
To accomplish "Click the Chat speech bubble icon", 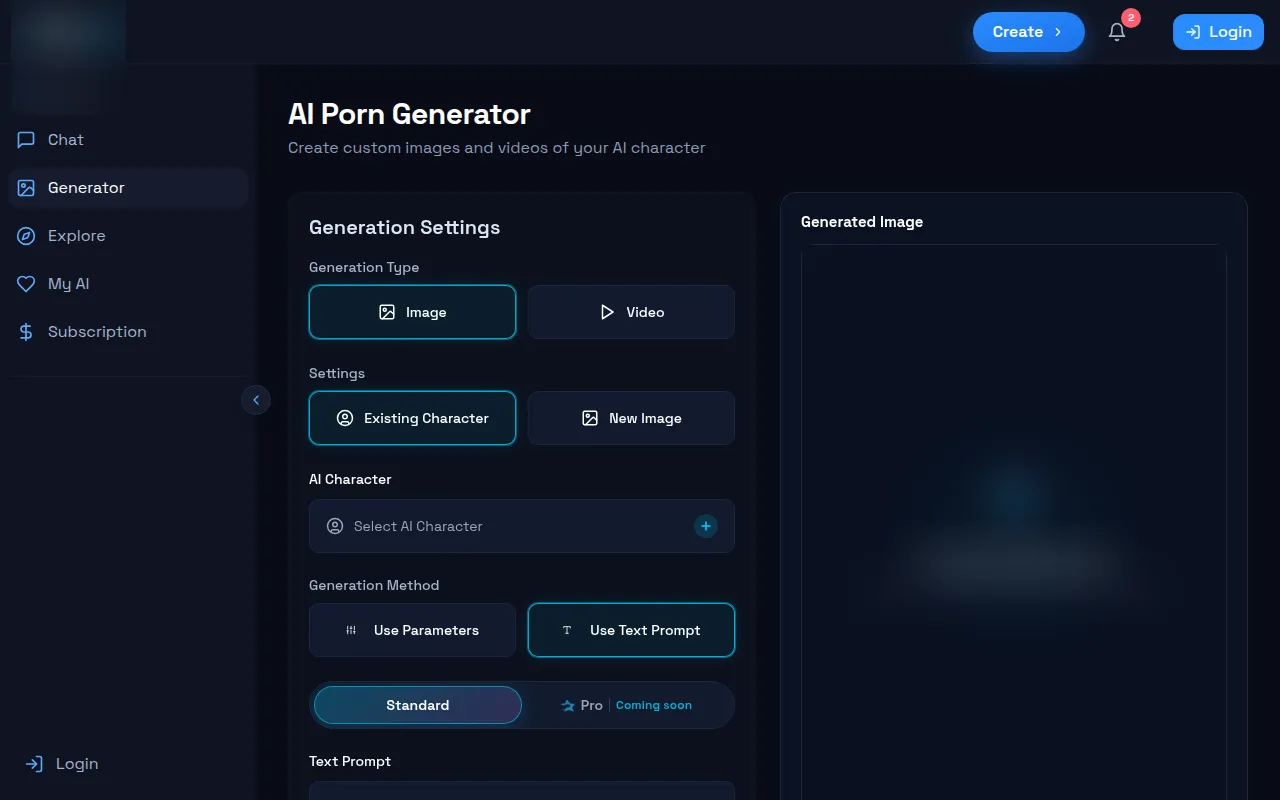I will [x=26, y=140].
